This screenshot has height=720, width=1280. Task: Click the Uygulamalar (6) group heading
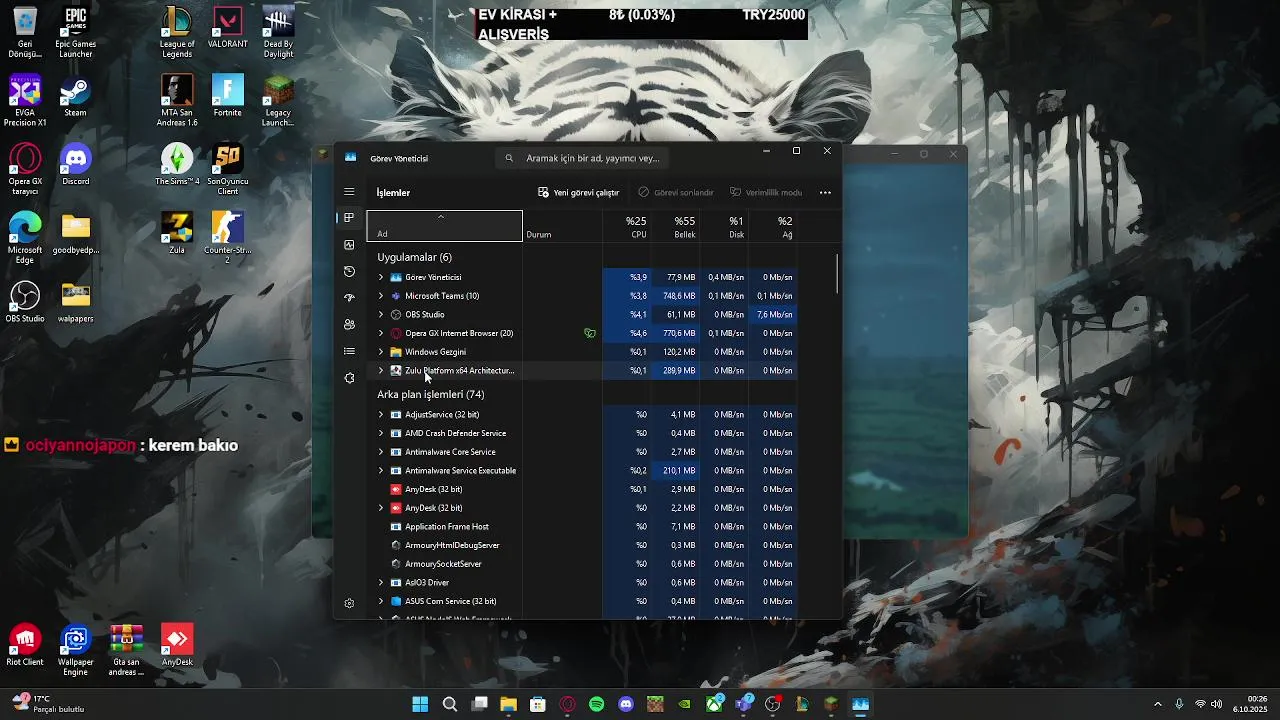414,257
